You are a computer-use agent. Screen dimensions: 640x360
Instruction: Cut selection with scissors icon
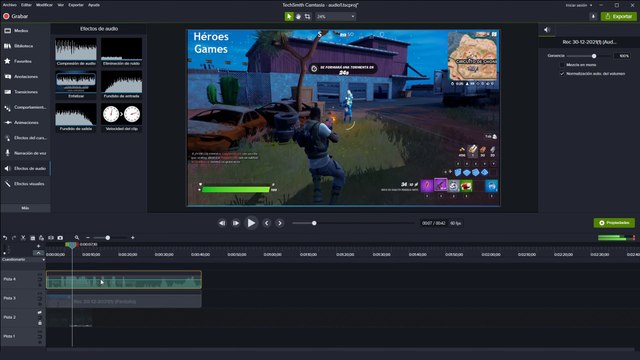tap(23, 238)
